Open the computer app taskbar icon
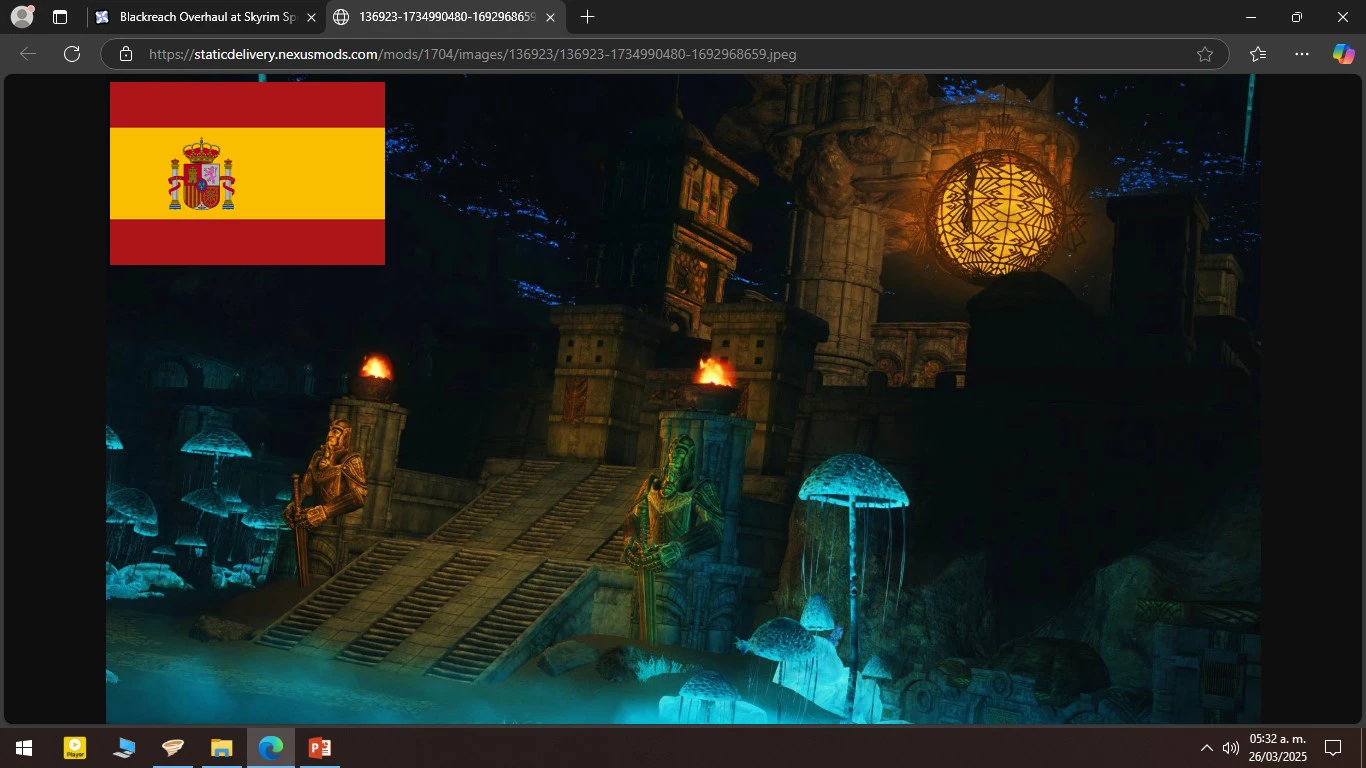This screenshot has width=1366, height=768. coord(124,748)
